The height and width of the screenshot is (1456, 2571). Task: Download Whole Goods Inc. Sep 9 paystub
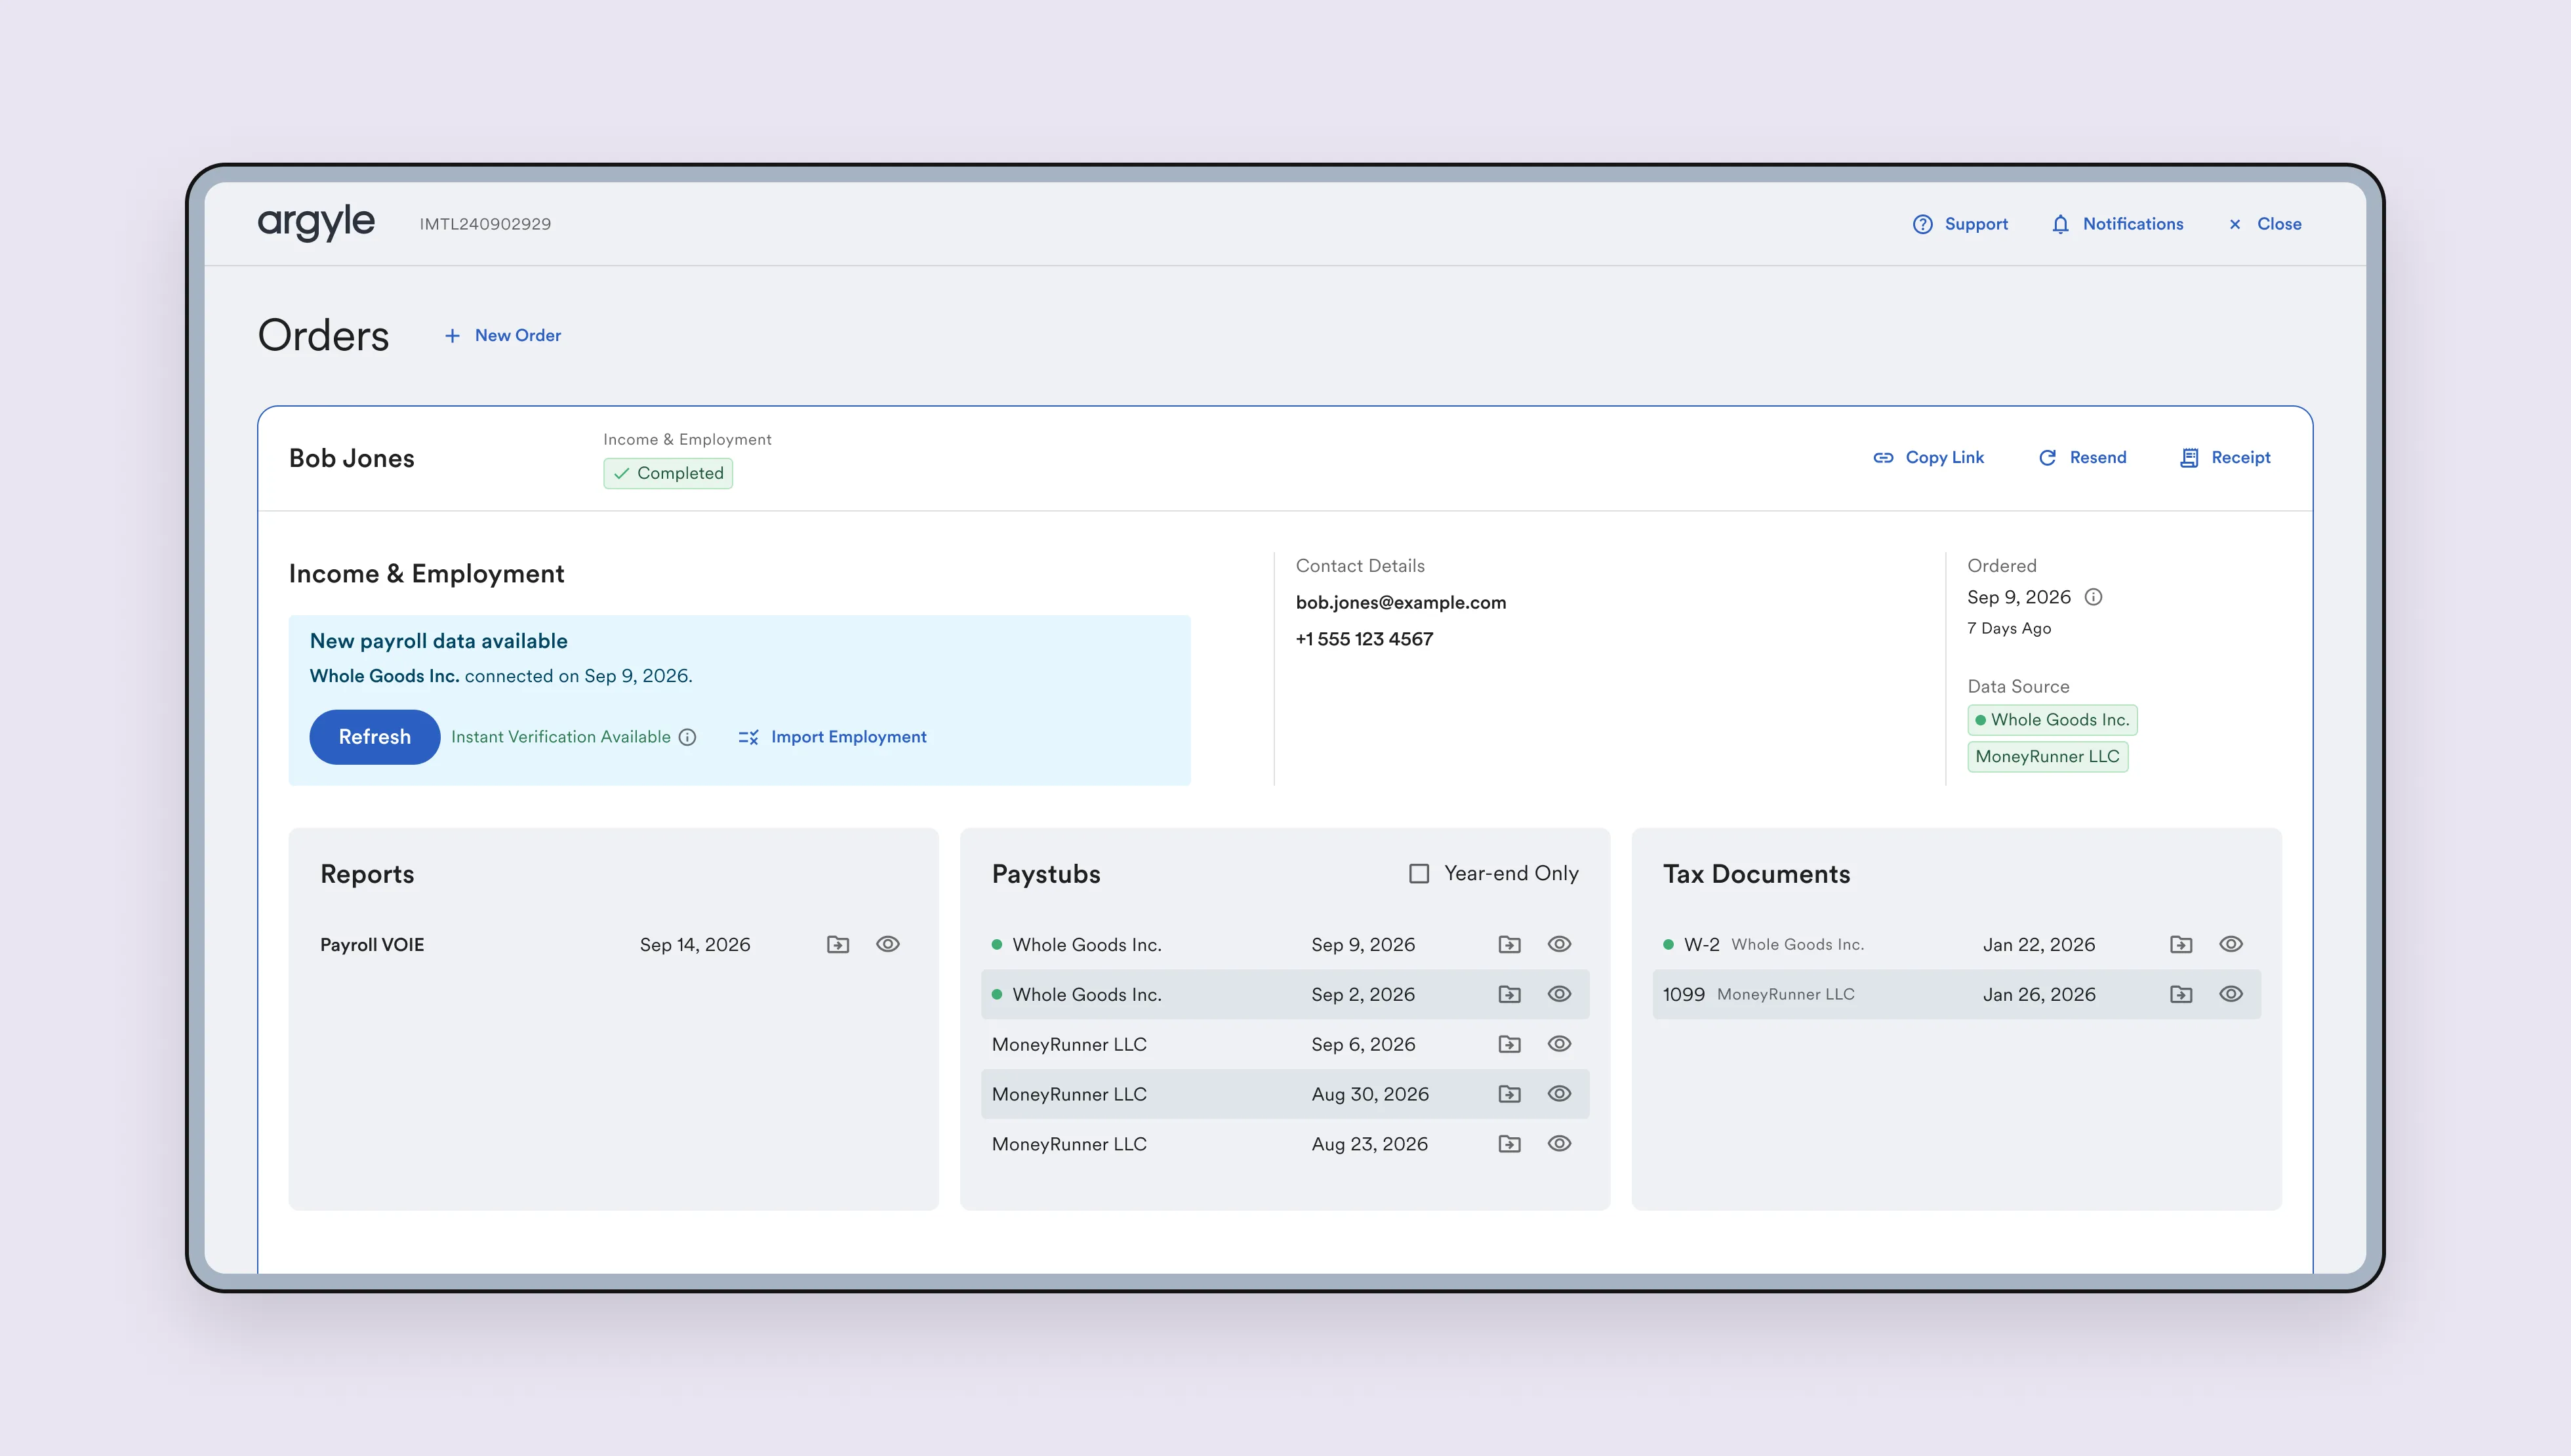pos(1510,945)
